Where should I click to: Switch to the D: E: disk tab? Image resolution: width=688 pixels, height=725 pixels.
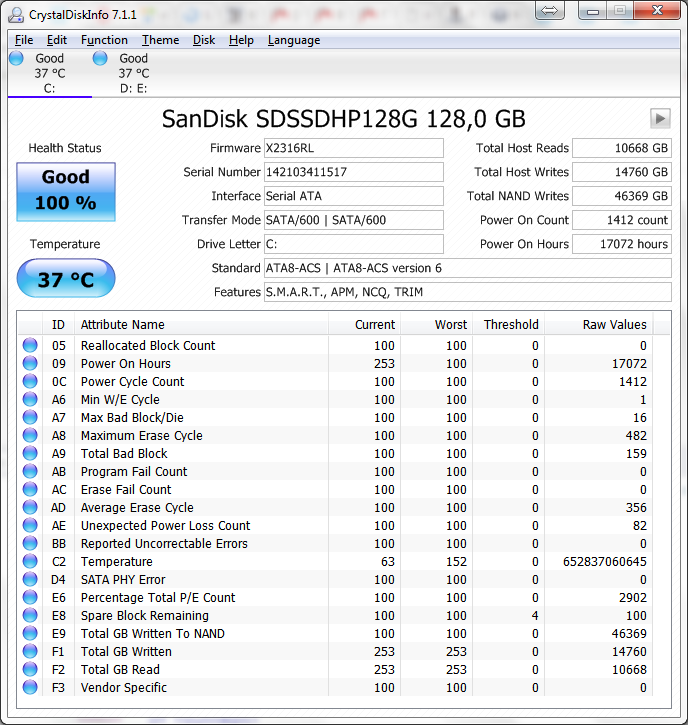(x=134, y=73)
